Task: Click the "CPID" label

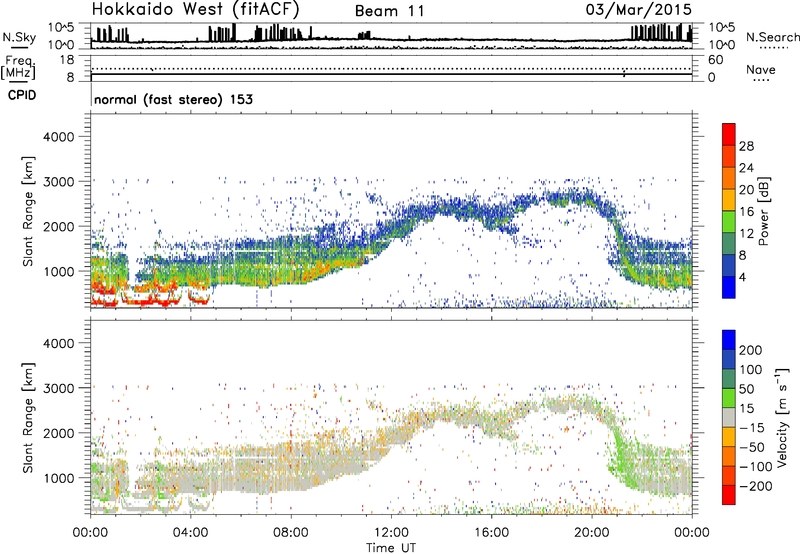Action: click(22, 95)
